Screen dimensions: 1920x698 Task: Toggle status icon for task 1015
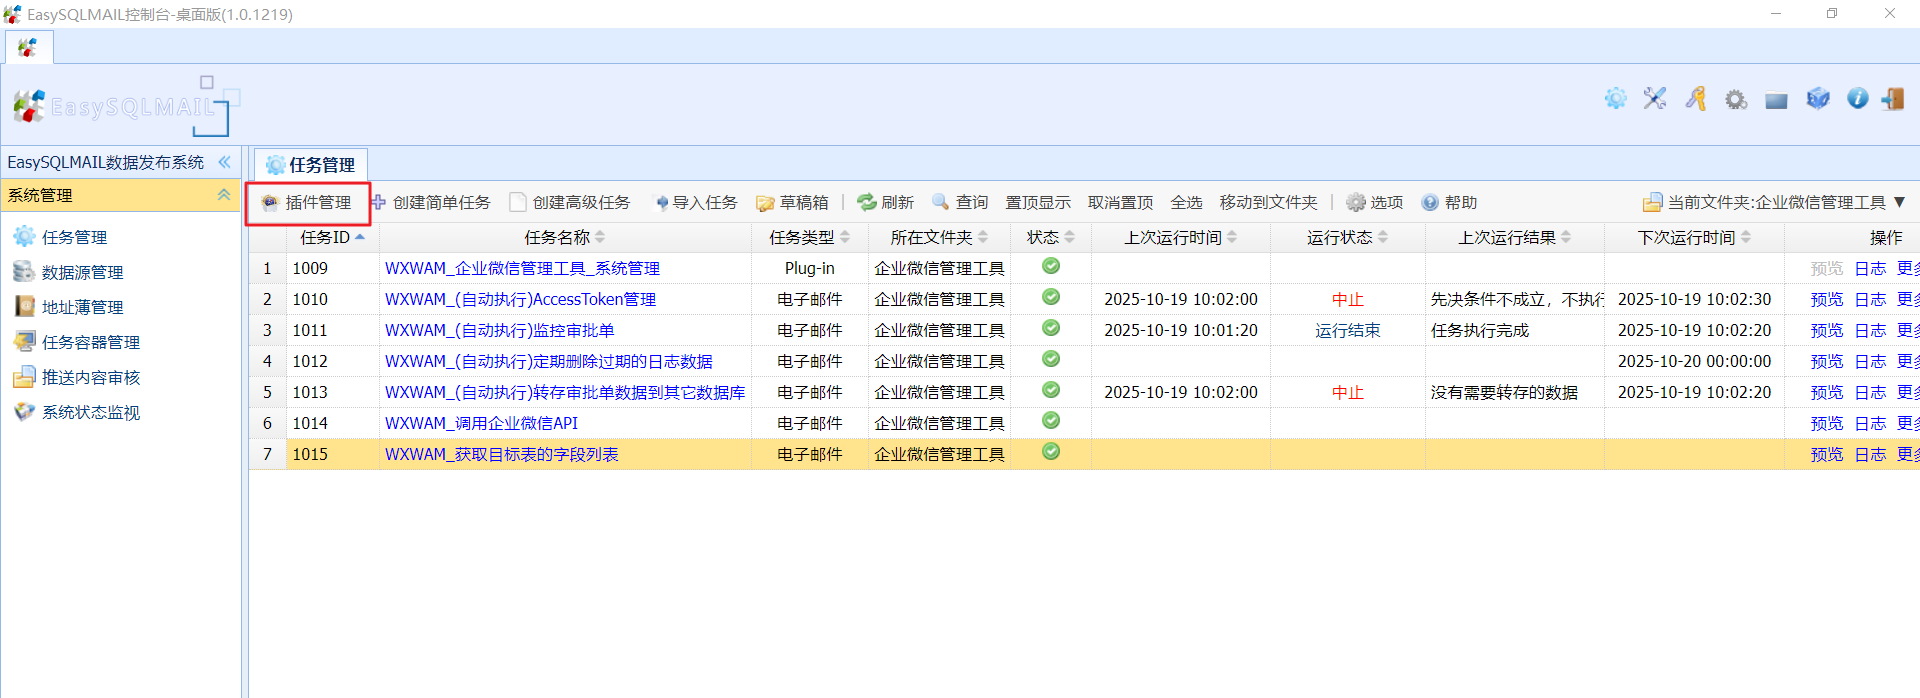point(1050,452)
